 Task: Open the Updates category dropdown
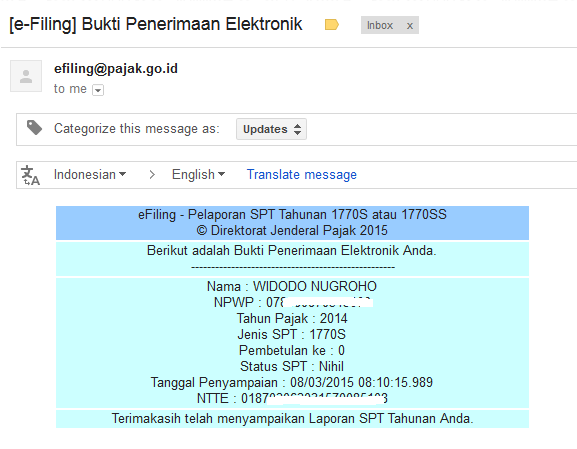pyautogui.click(x=271, y=129)
